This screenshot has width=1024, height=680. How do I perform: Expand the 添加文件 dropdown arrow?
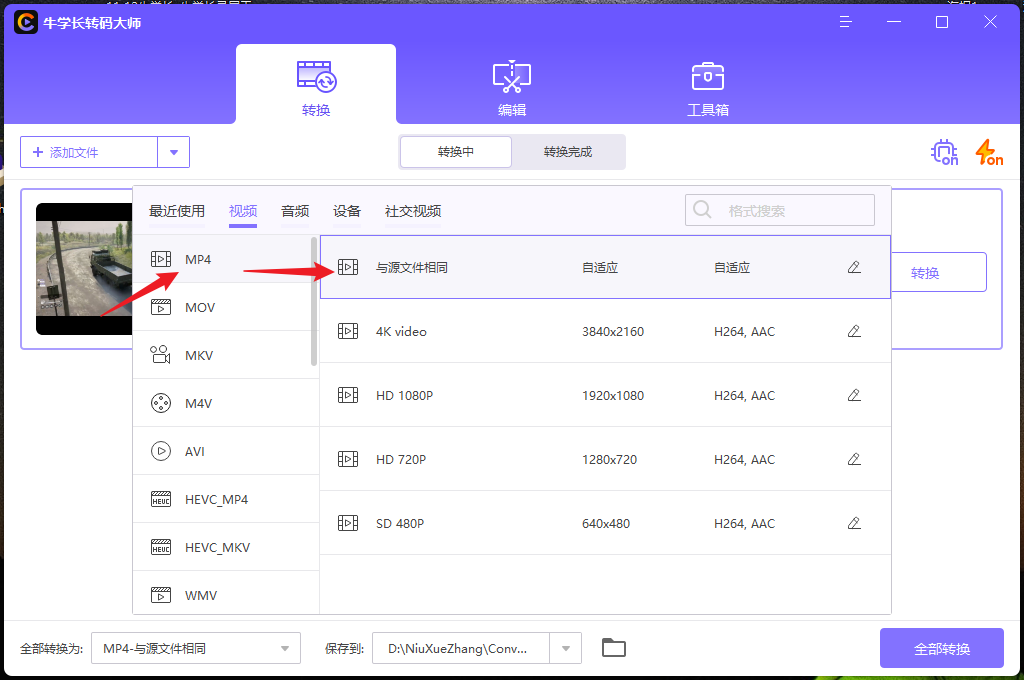(173, 152)
